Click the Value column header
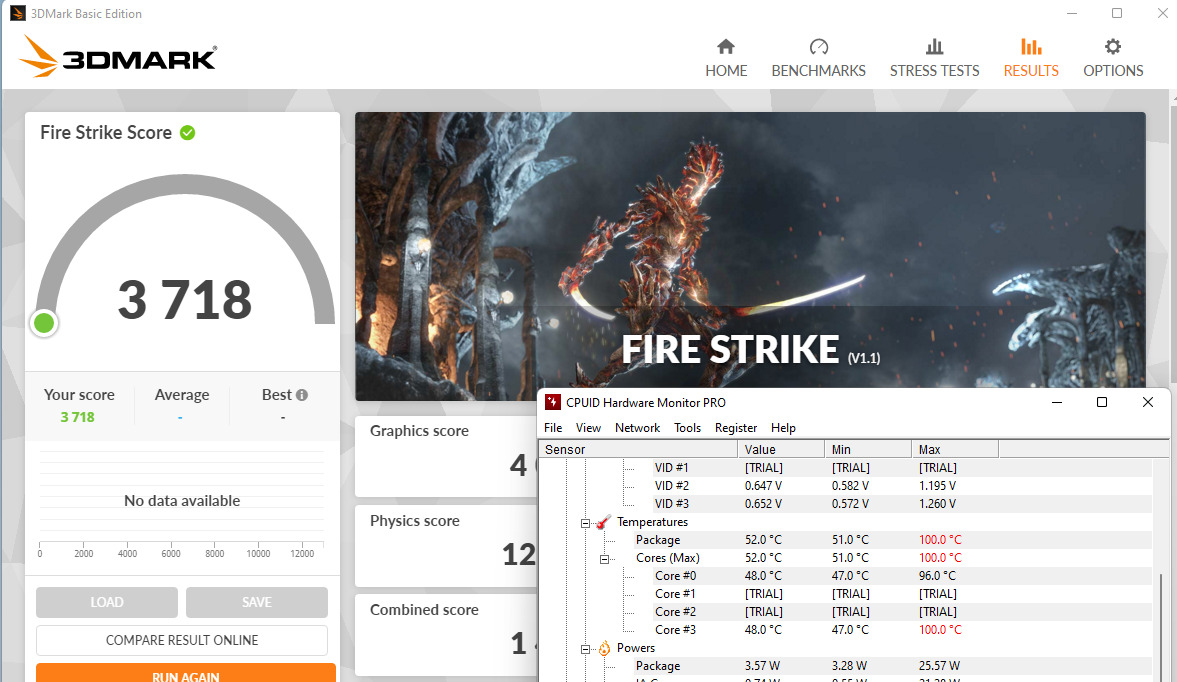Screen dimensions: 1177x682 point(781,449)
